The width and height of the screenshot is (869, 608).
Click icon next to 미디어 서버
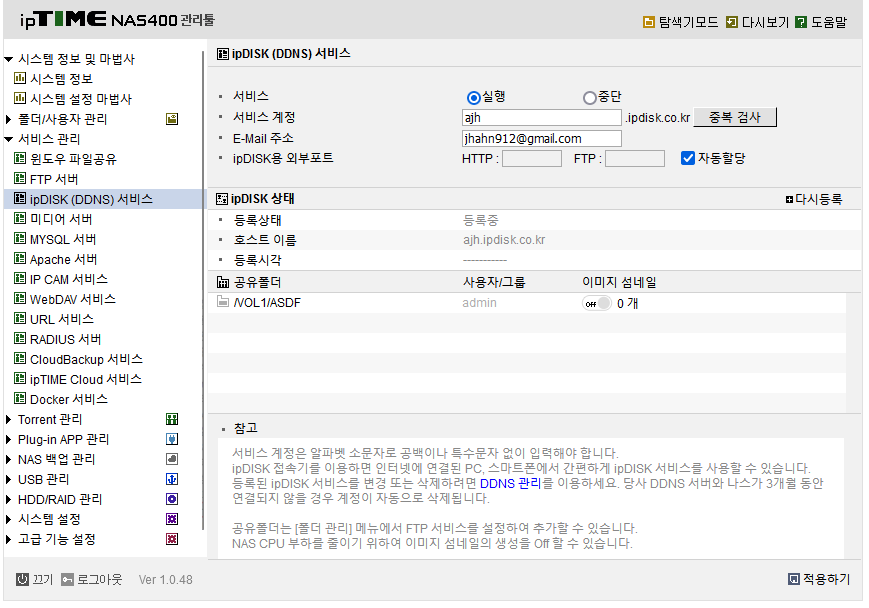[20, 218]
